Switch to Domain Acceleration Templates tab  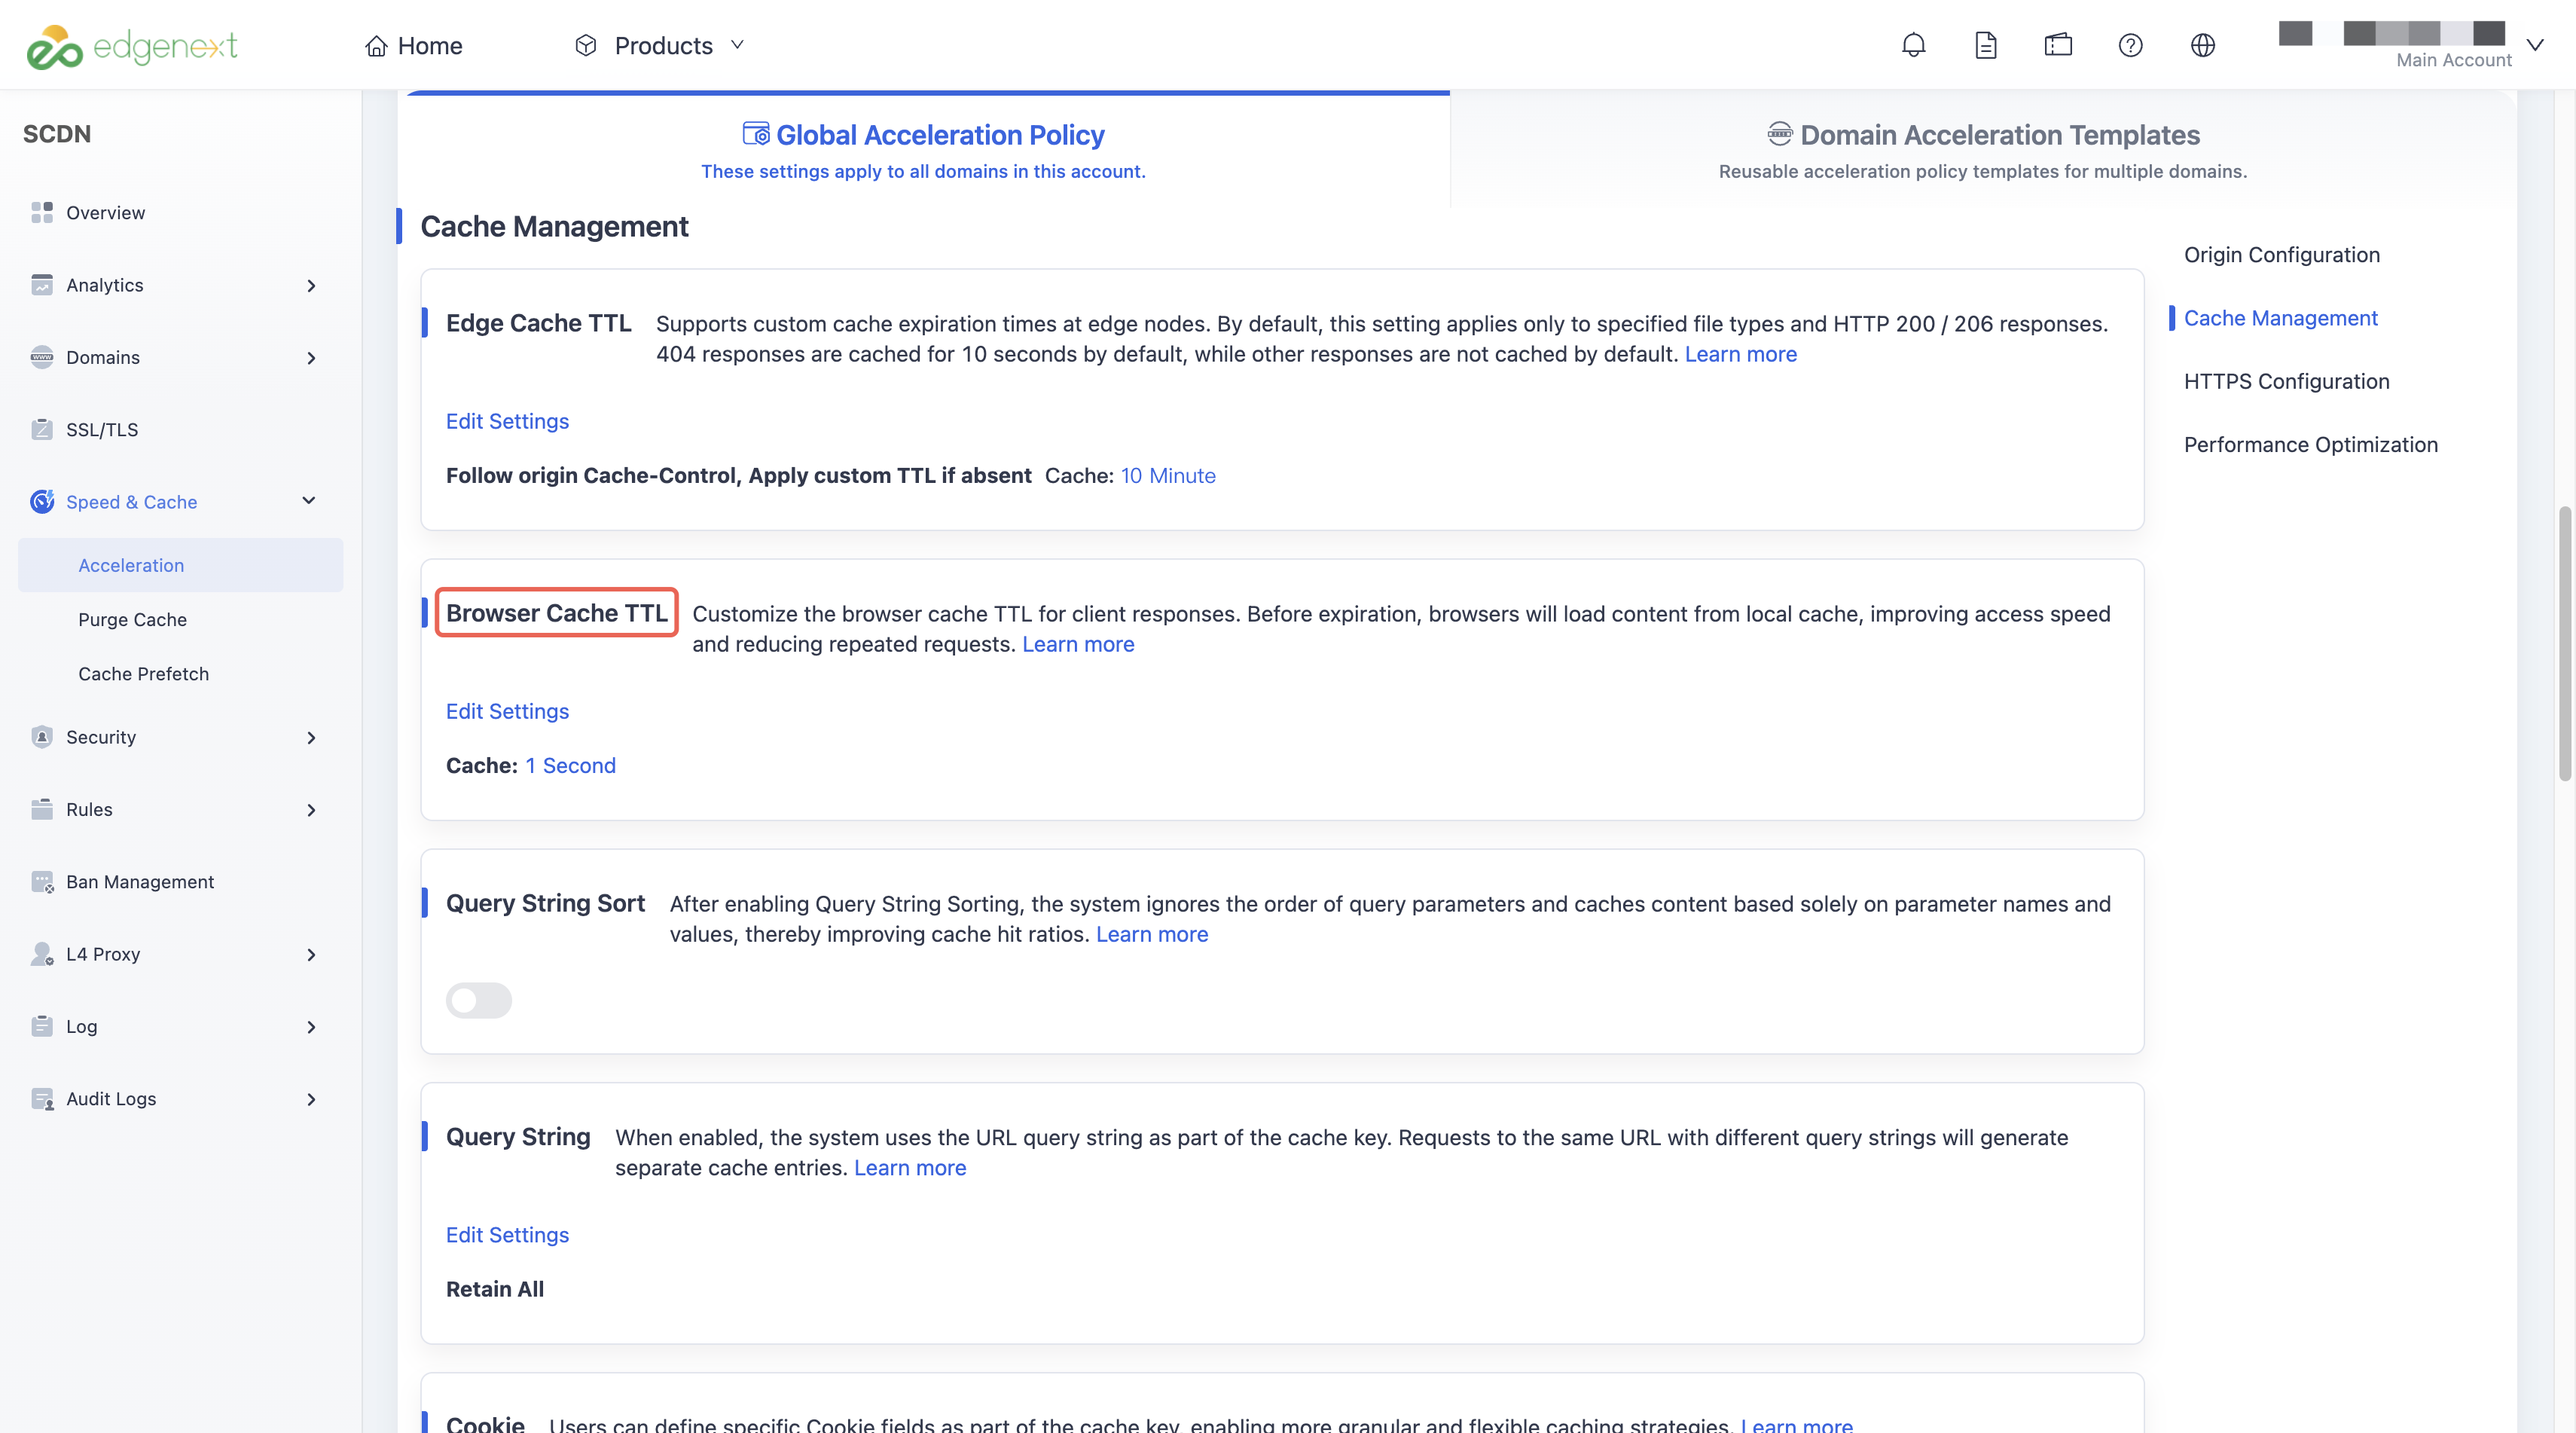click(x=1983, y=150)
